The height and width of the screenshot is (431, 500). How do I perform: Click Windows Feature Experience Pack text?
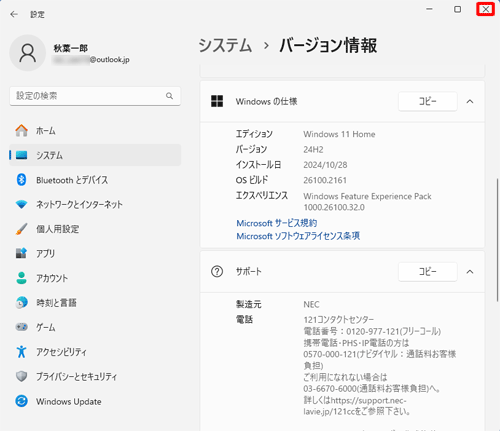coord(367,196)
